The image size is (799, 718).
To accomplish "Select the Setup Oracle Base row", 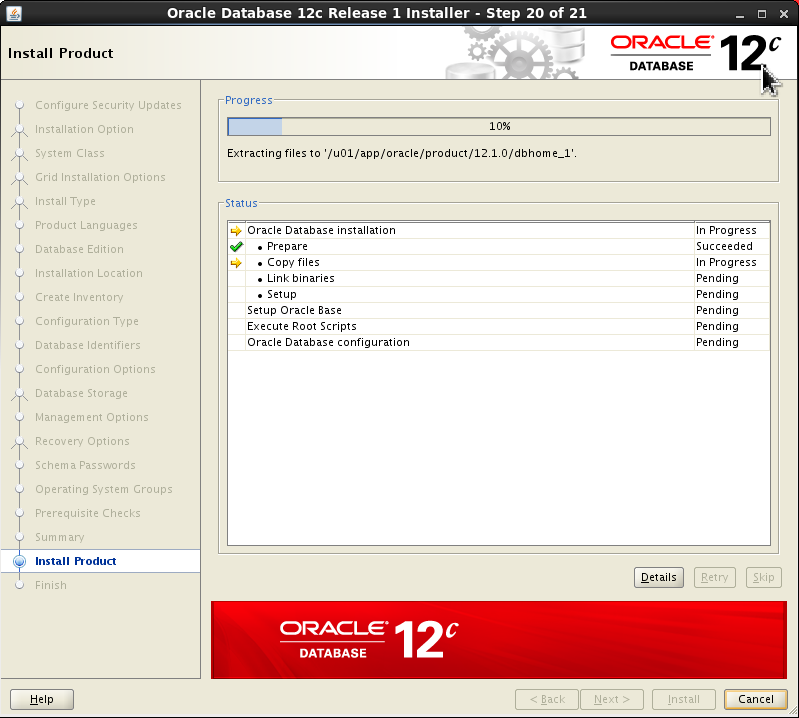I will pyautogui.click(x=499, y=310).
